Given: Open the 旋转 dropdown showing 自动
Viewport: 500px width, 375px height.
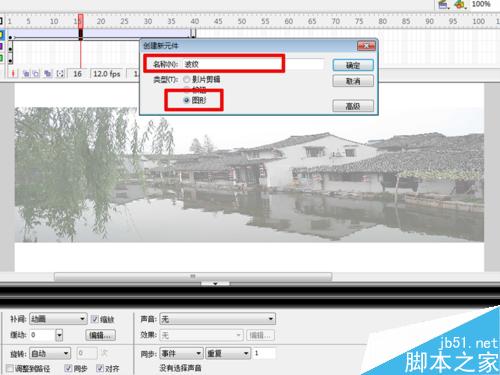Looking at the screenshot, I should pyautogui.click(x=50, y=353).
